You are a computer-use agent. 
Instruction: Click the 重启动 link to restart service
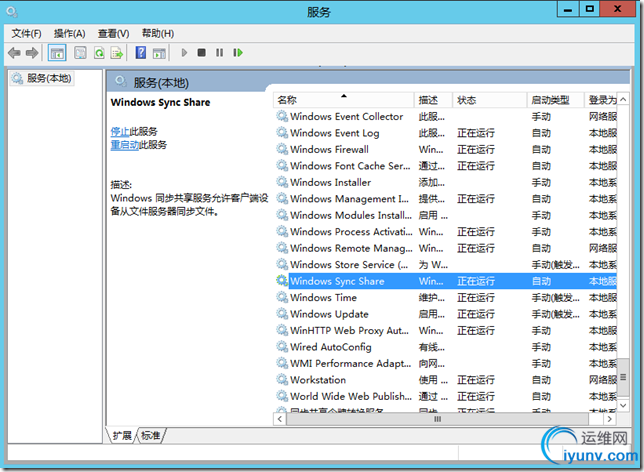coord(125,145)
